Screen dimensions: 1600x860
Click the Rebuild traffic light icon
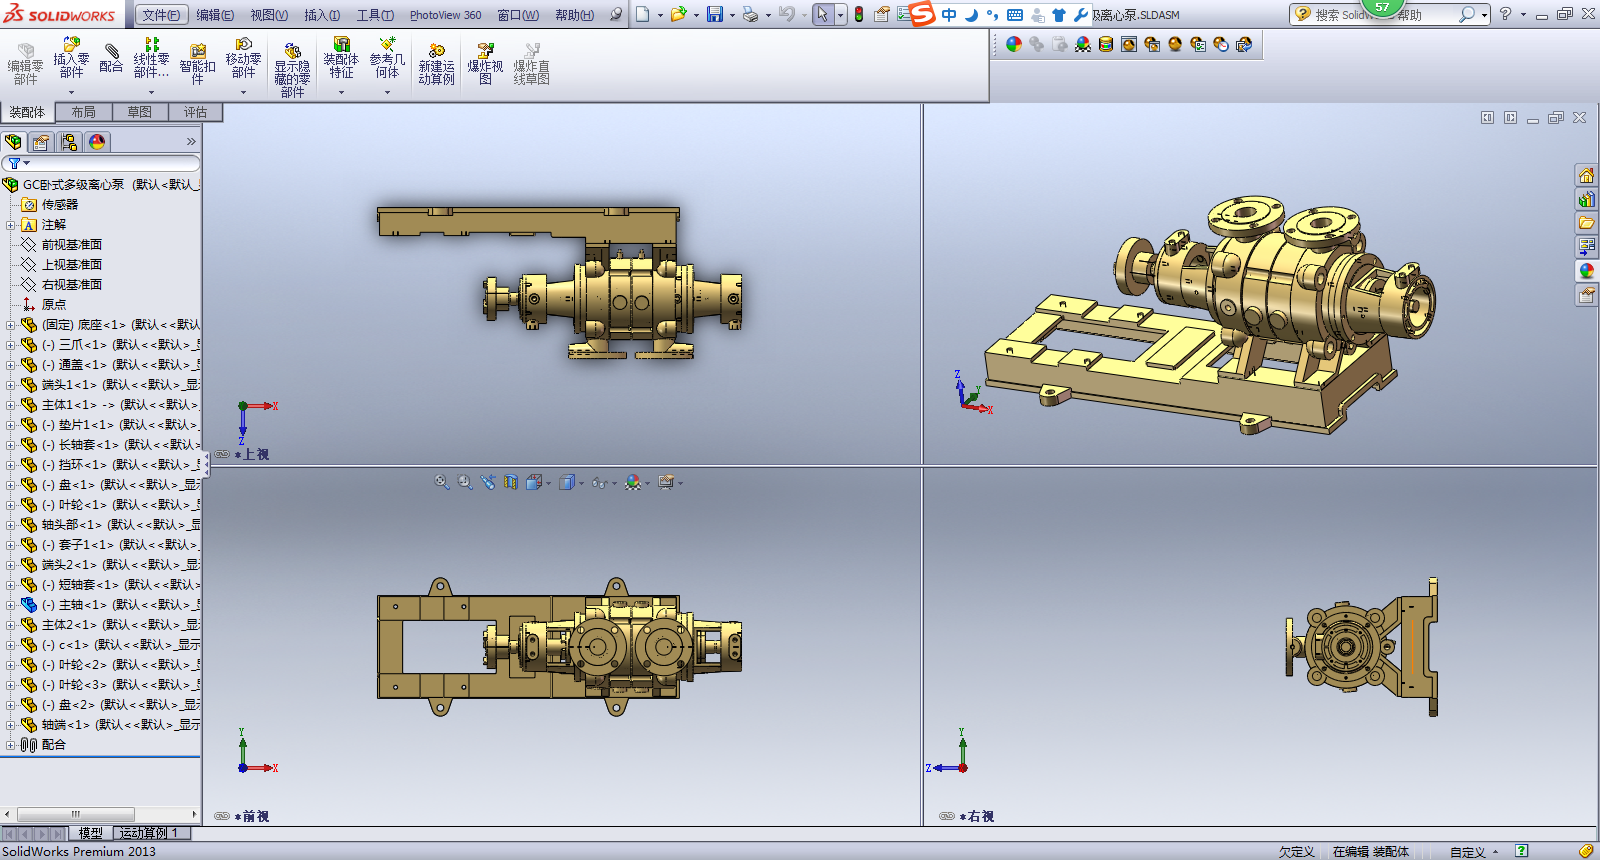point(858,14)
